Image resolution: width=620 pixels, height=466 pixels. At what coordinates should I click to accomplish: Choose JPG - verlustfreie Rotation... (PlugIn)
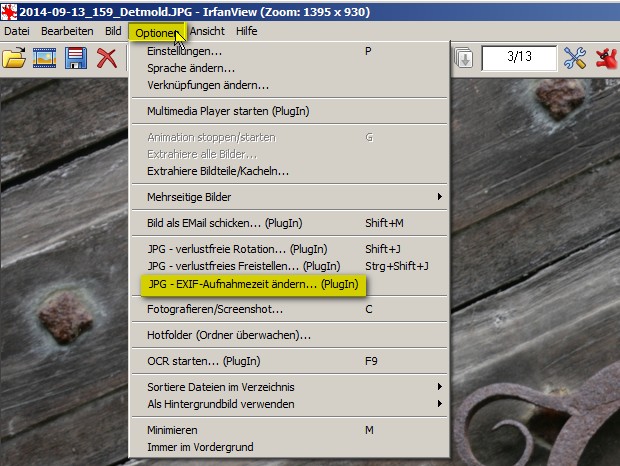coord(291,249)
